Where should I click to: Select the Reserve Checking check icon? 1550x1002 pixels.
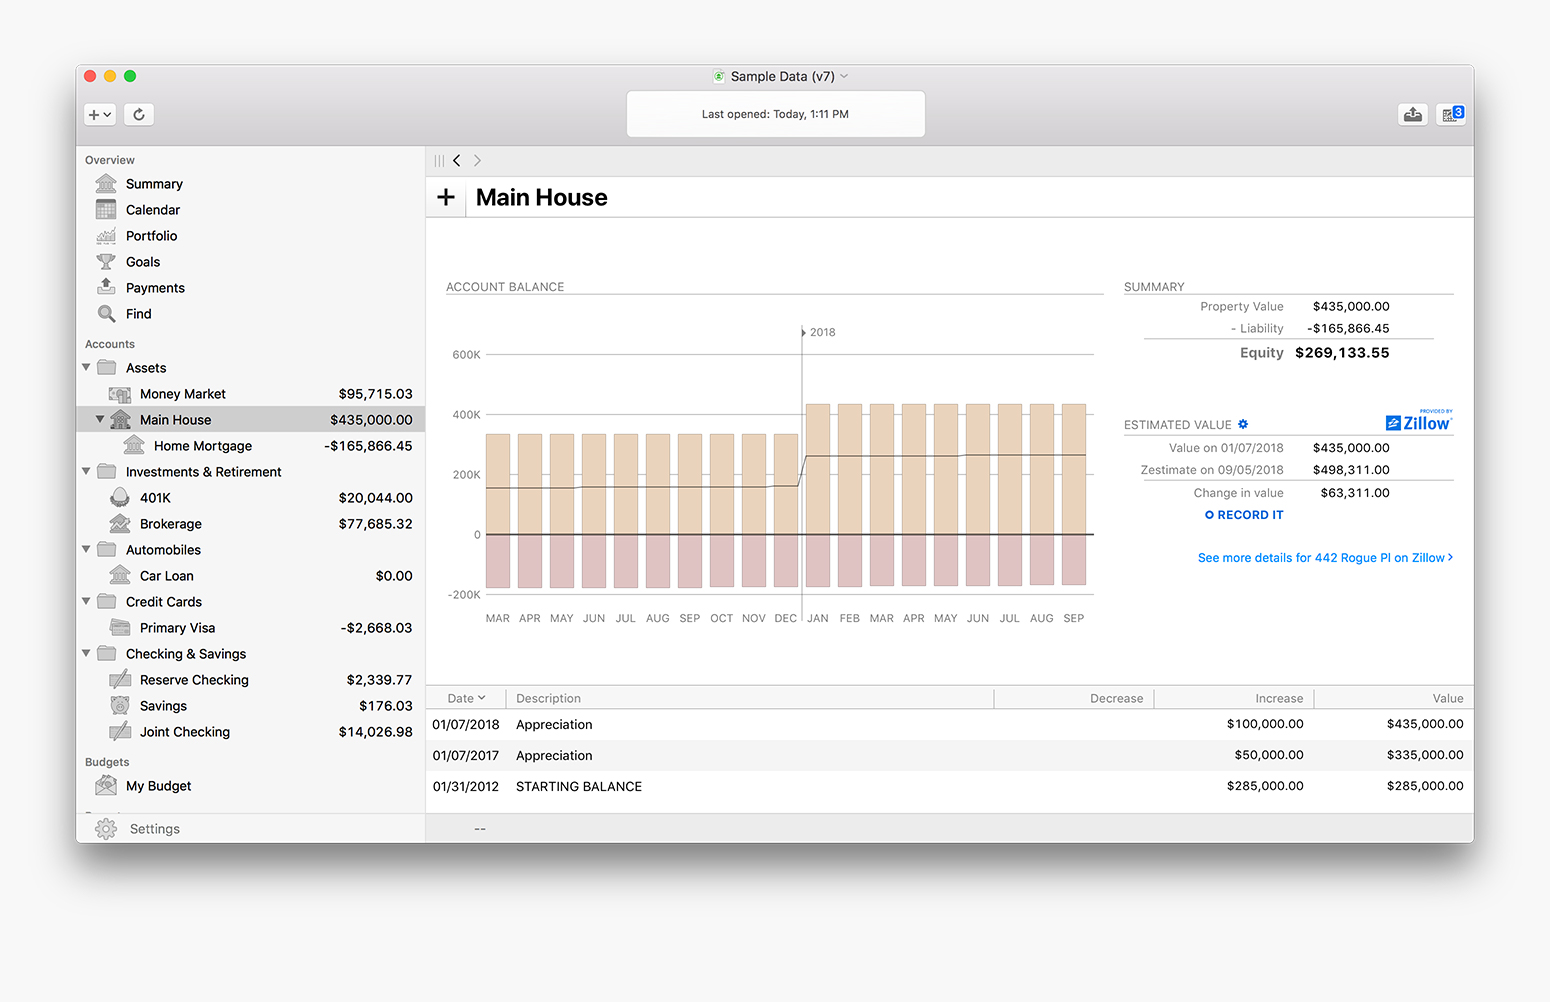(120, 680)
